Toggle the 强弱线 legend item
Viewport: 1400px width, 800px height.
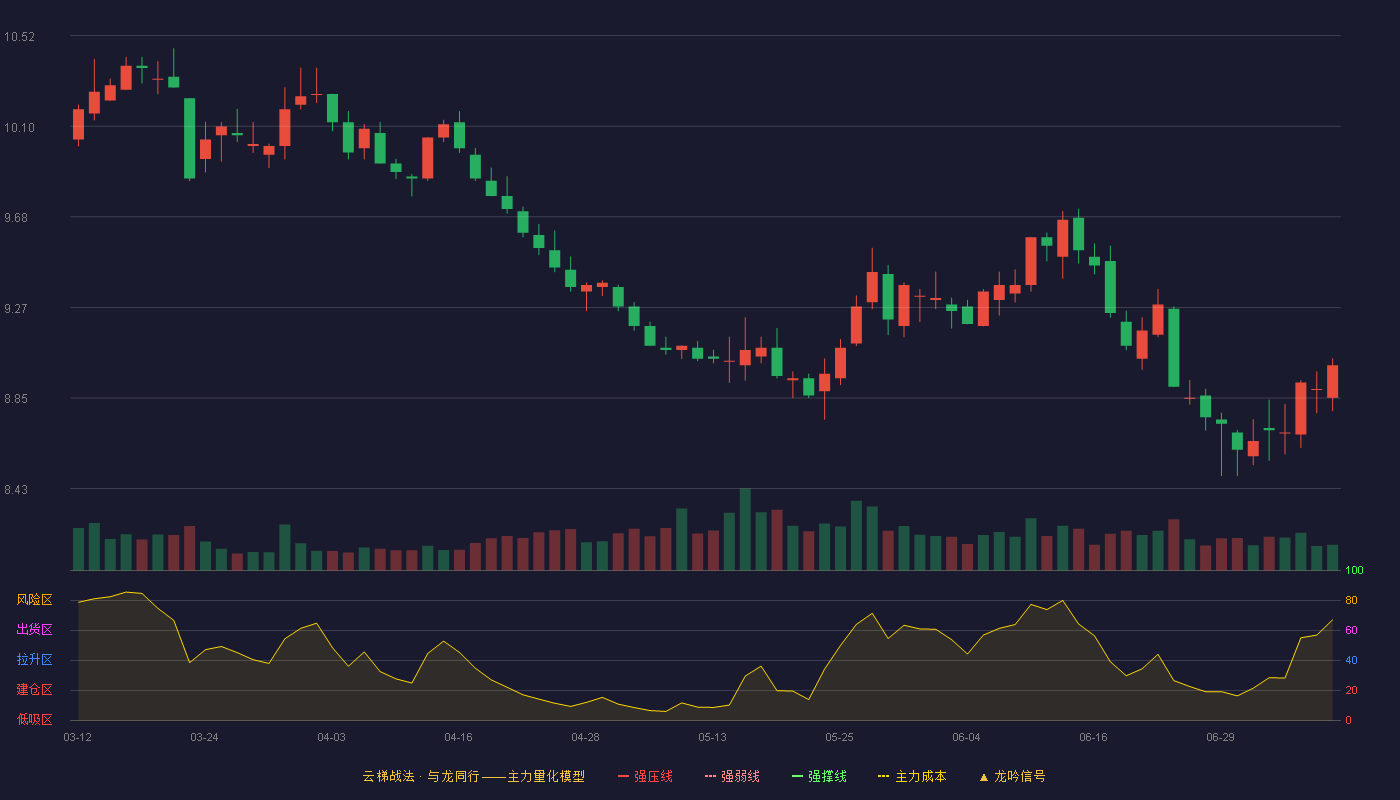[733, 776]
